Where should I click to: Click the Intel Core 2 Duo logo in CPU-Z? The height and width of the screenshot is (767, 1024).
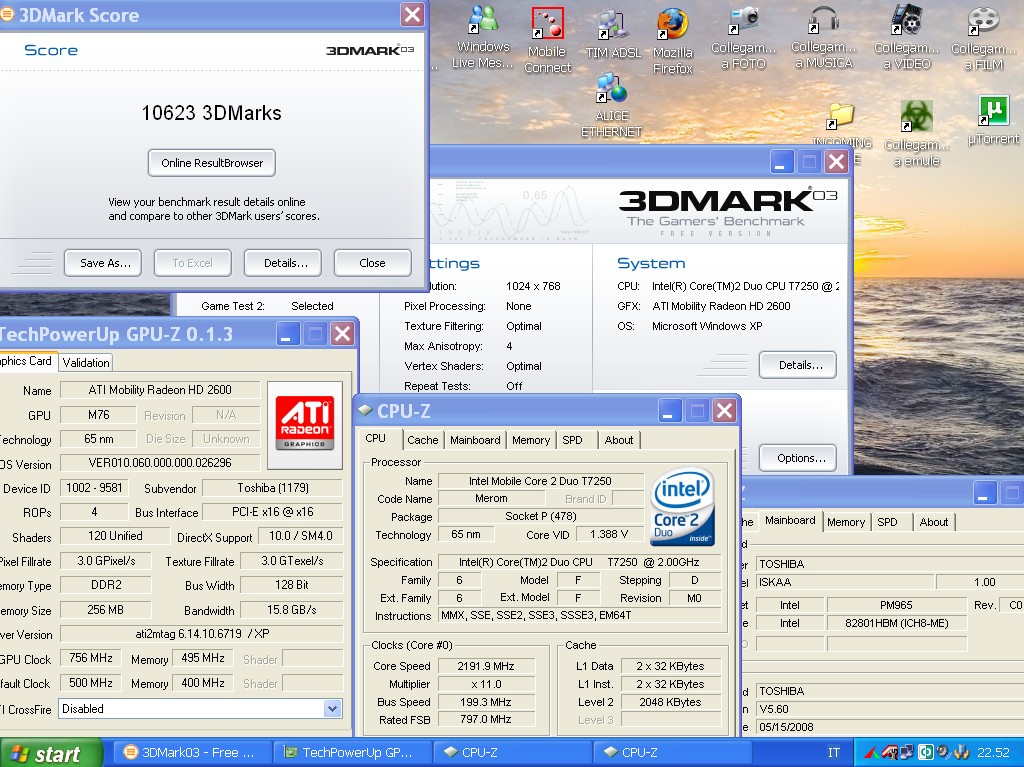click(682, 507)
